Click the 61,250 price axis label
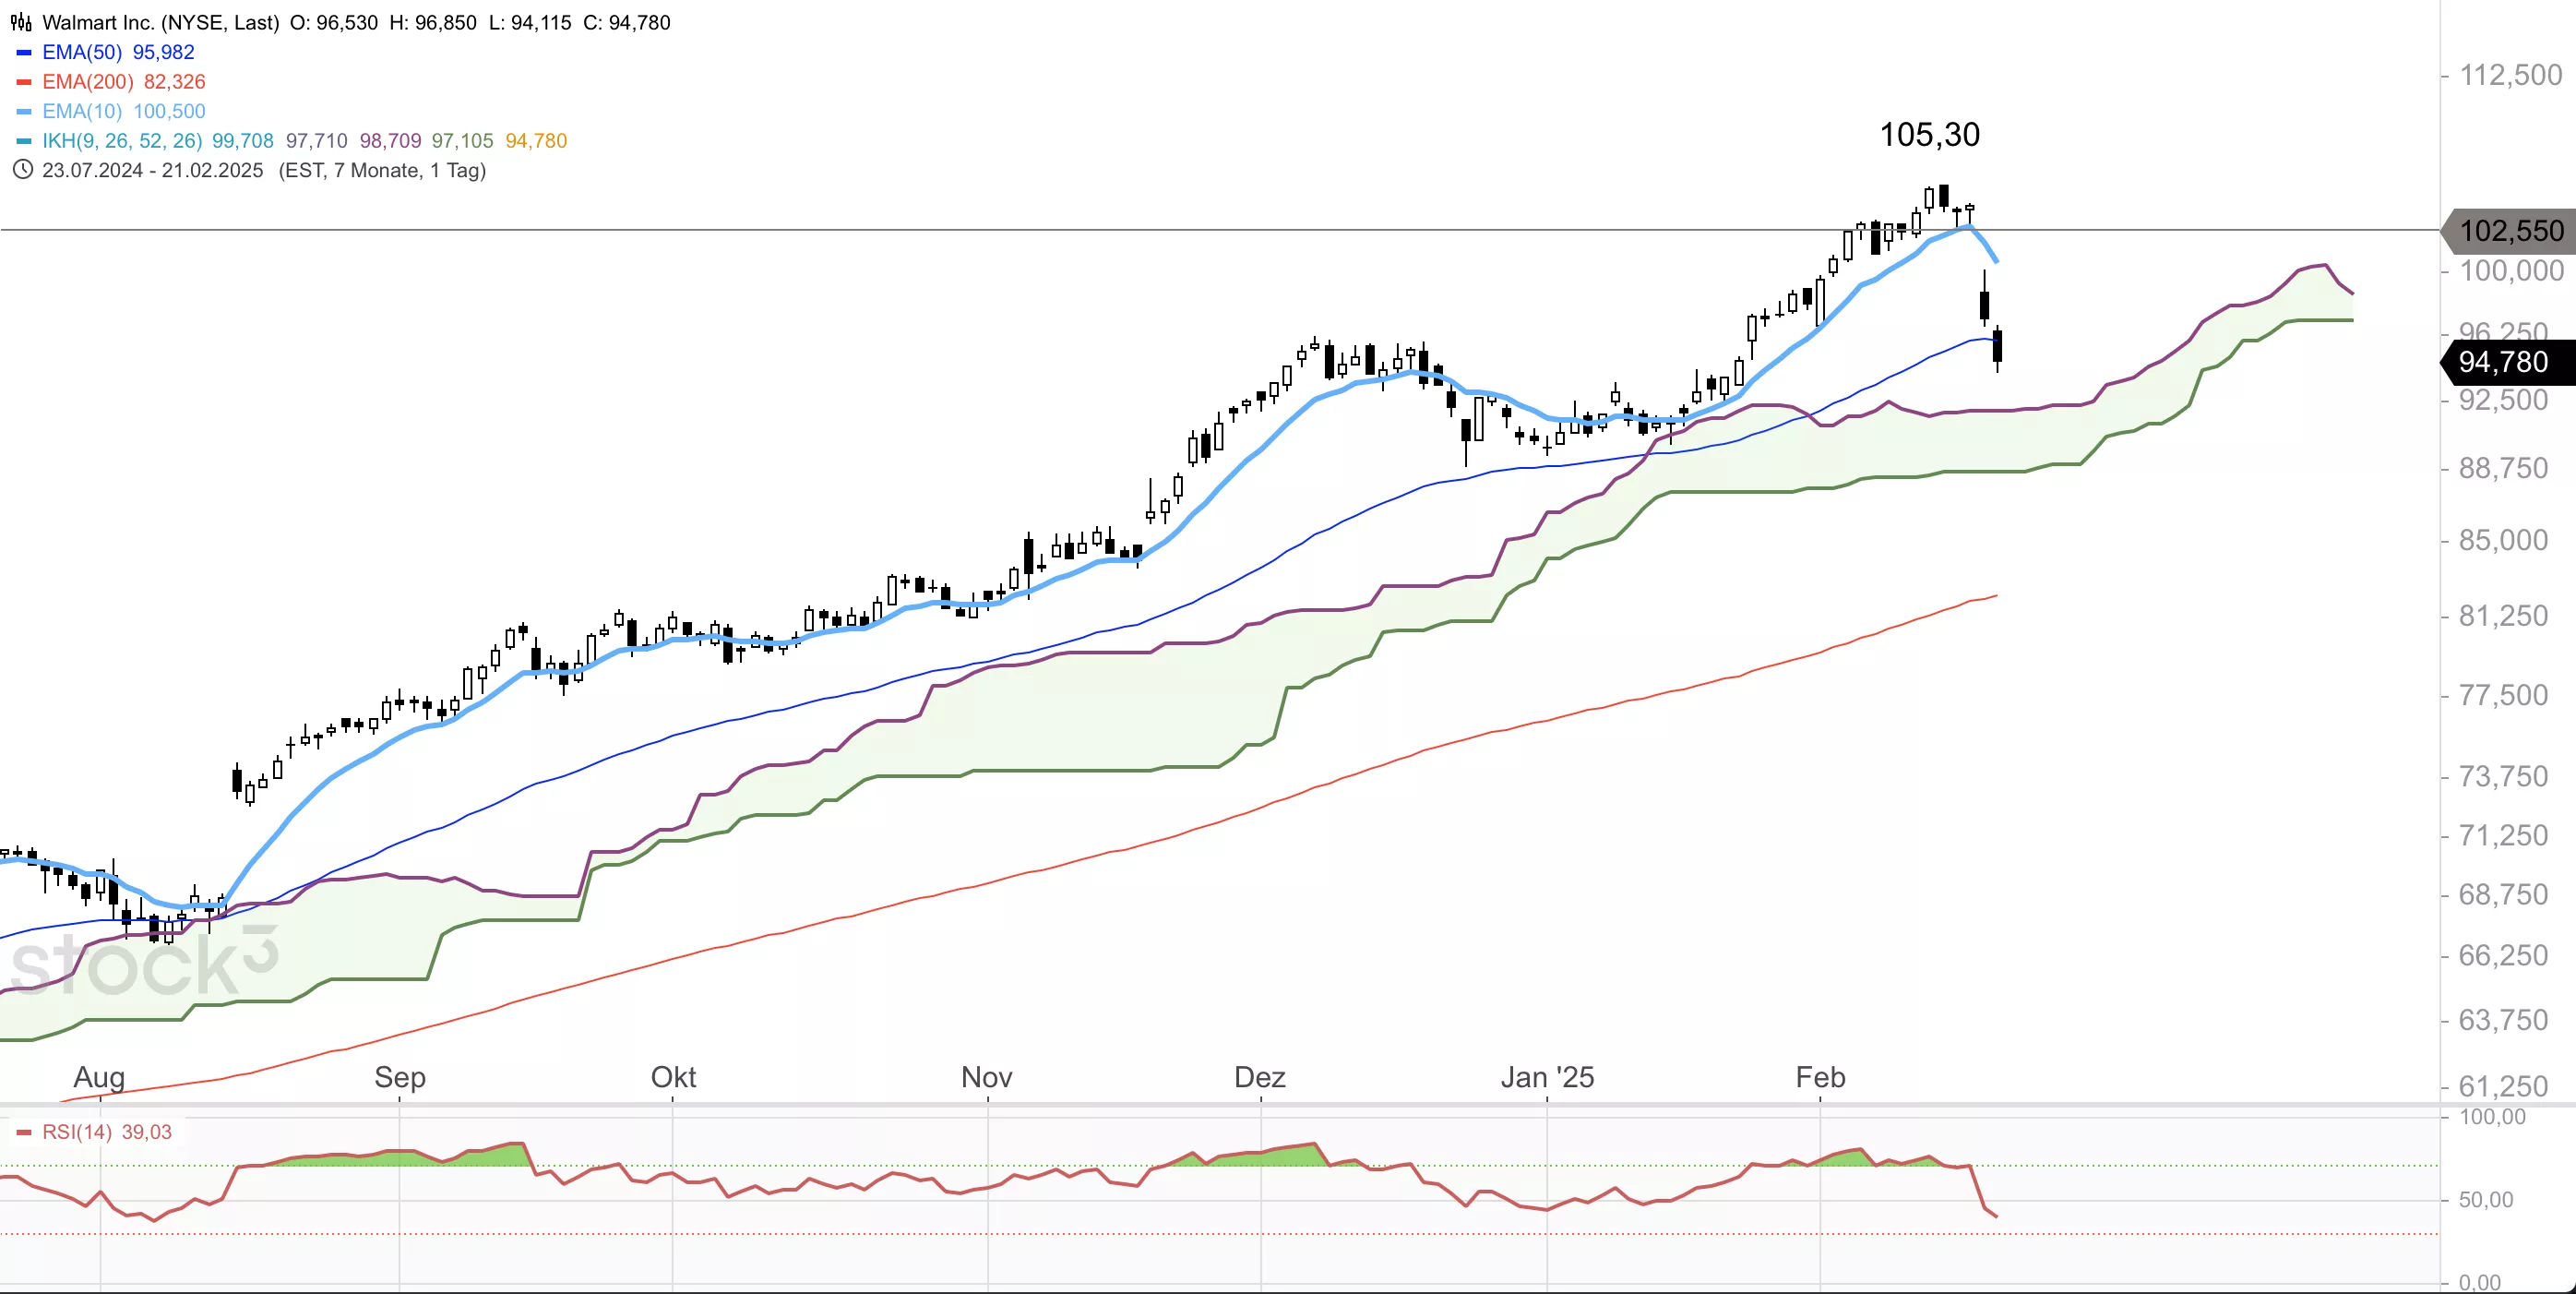Viewport: 2576px width, 1294px height. coord(2504,1086)
